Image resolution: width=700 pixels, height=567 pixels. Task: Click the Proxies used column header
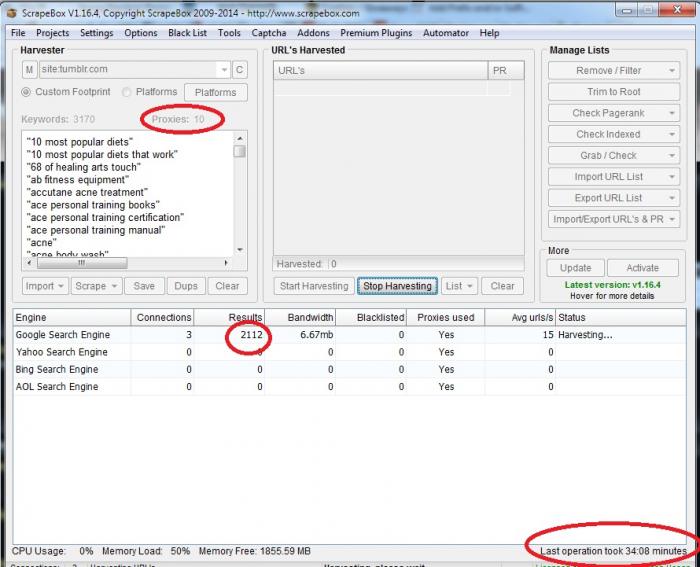446,317
